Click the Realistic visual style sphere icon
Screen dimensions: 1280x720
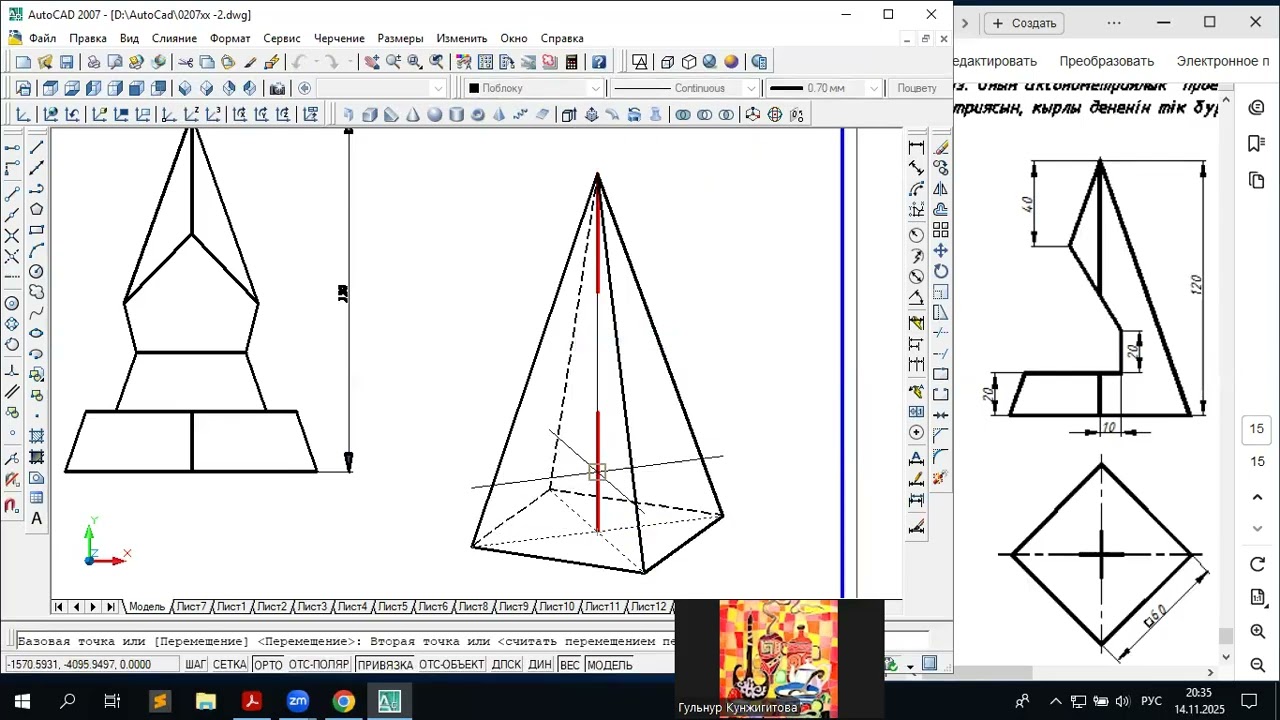[731, 62]
